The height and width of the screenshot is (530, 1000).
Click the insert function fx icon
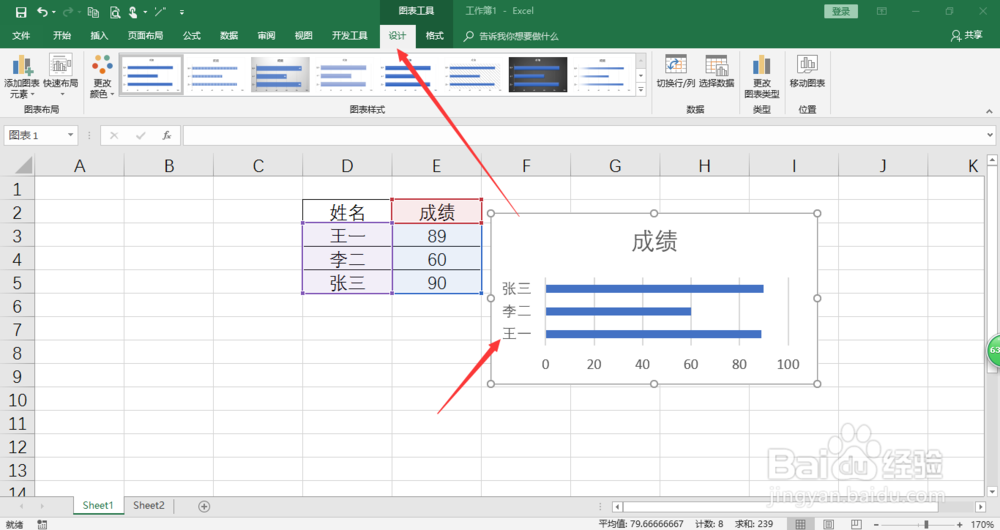coord(166,135)
